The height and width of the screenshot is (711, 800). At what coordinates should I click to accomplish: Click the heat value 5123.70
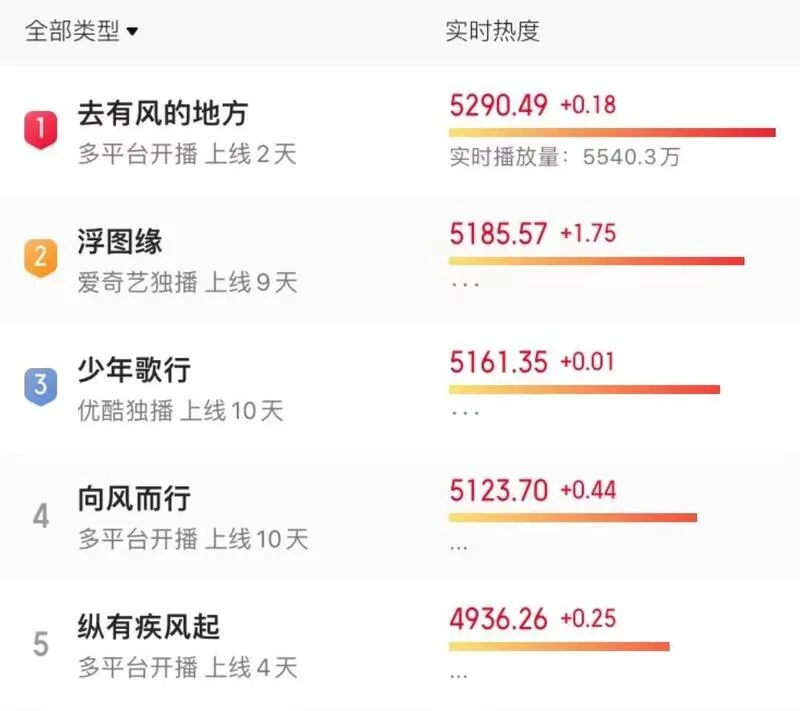[x=498, y=491]
